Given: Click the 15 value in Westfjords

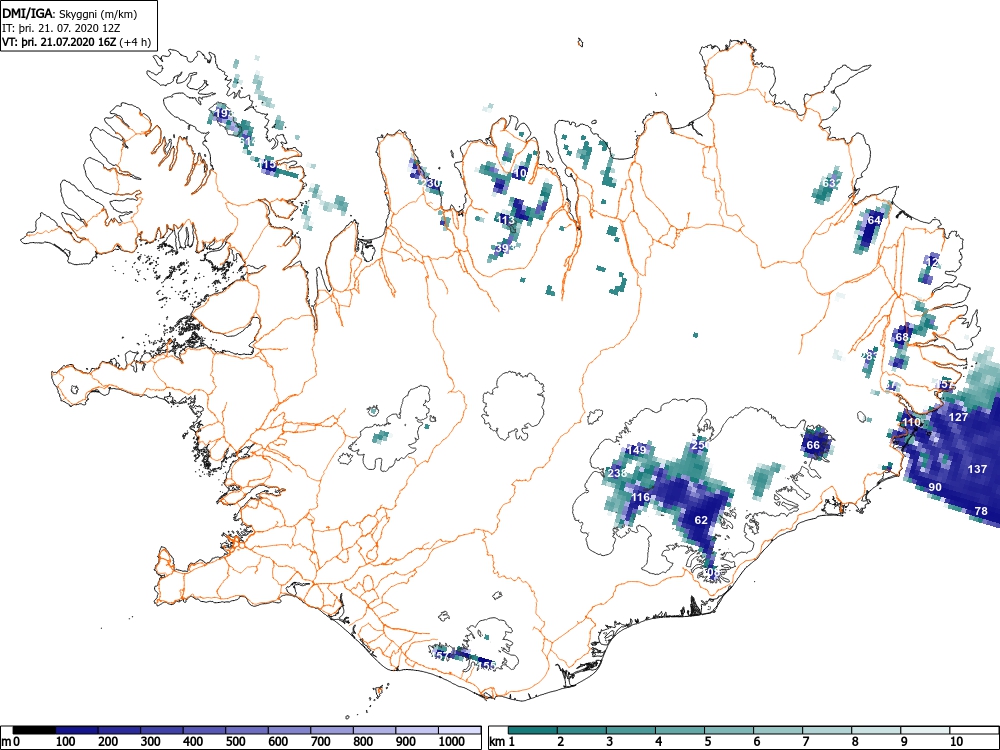Looking at the screenshot, I should click(269, 165).
